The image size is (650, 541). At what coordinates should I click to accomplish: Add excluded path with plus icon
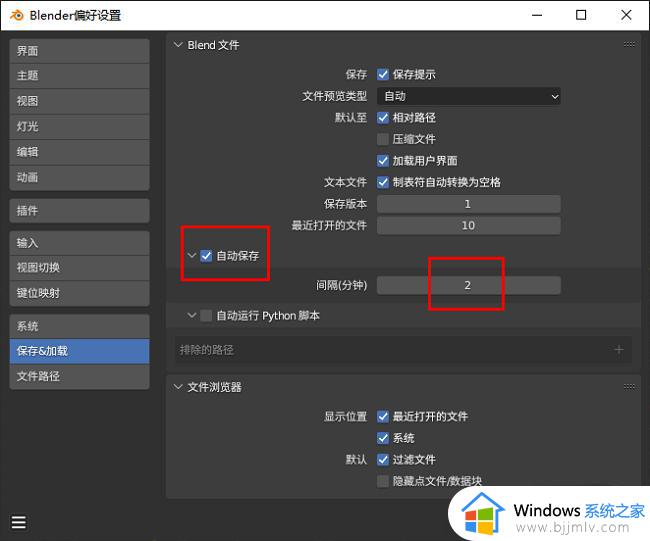[618, 349]
